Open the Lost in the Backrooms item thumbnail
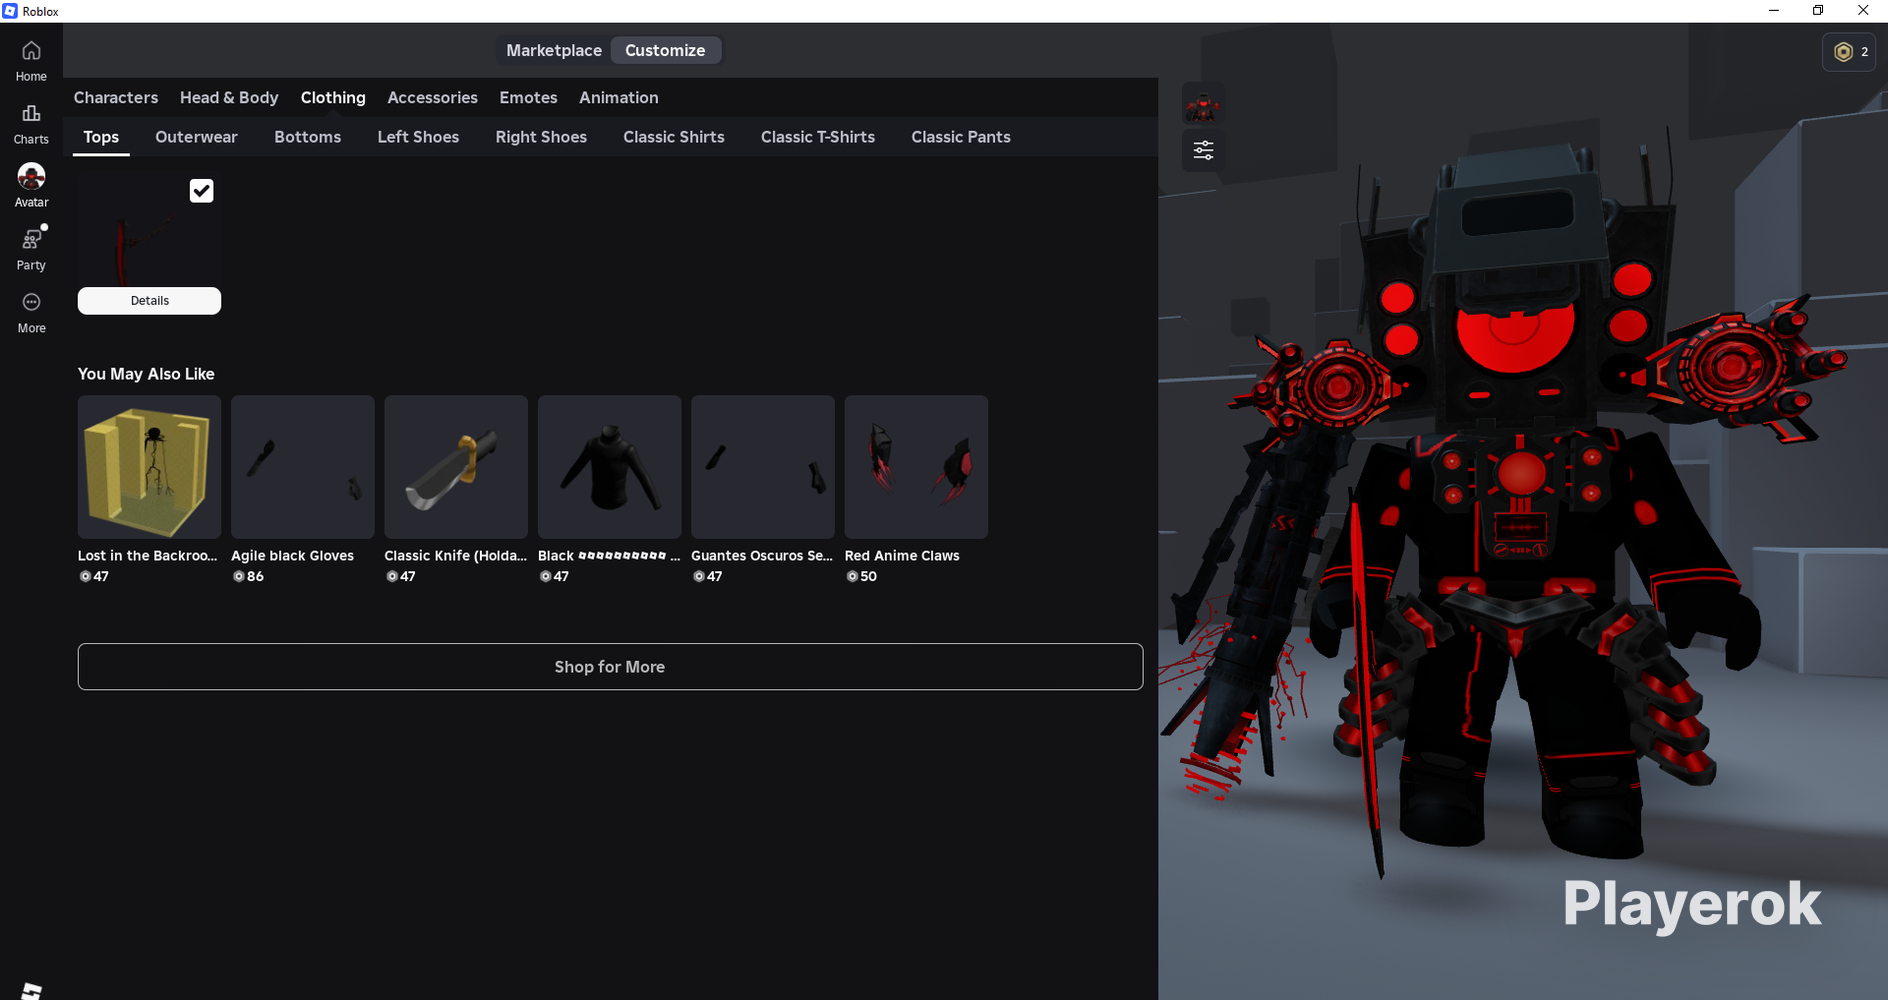1888x1000 pixels. [149, 467]
